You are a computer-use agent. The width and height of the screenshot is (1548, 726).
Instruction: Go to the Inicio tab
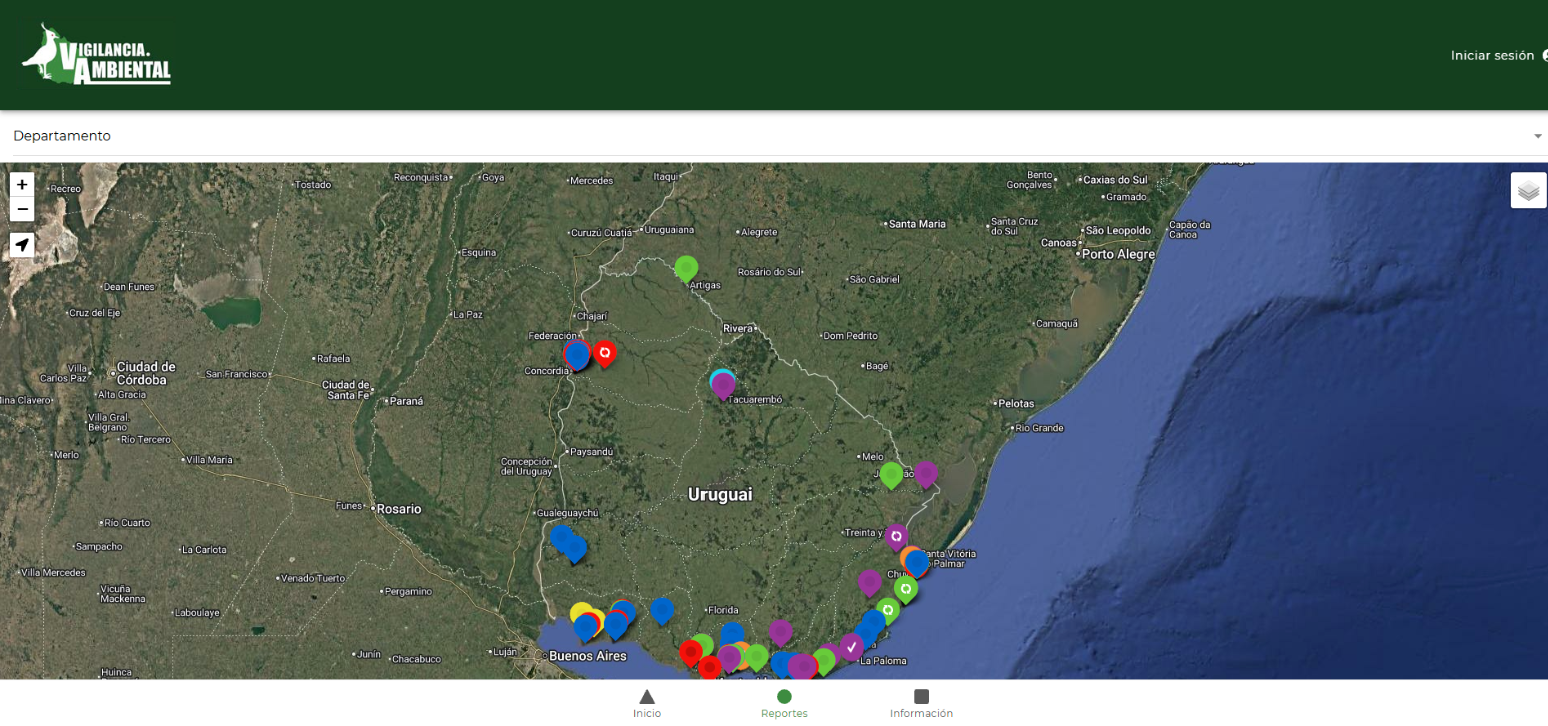647,704
